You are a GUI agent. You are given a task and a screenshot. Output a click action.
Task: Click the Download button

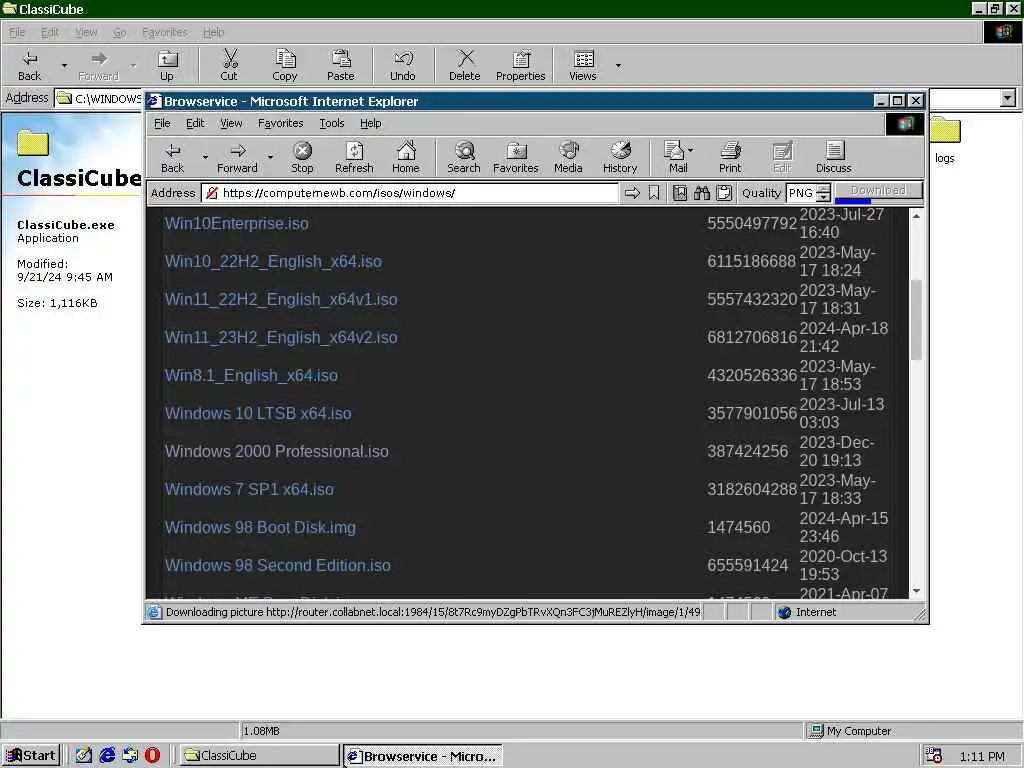tap(878, 191)
